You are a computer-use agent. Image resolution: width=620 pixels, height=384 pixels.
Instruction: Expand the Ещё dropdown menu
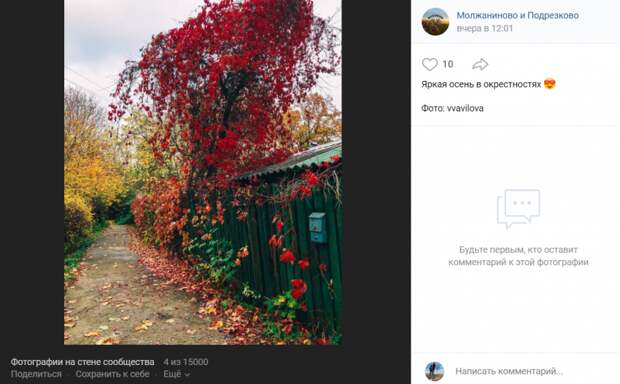tap(176, 374)
